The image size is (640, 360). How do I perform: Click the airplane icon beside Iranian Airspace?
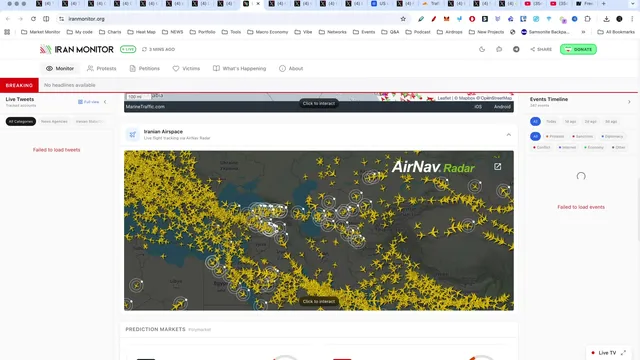click(133, 134)
